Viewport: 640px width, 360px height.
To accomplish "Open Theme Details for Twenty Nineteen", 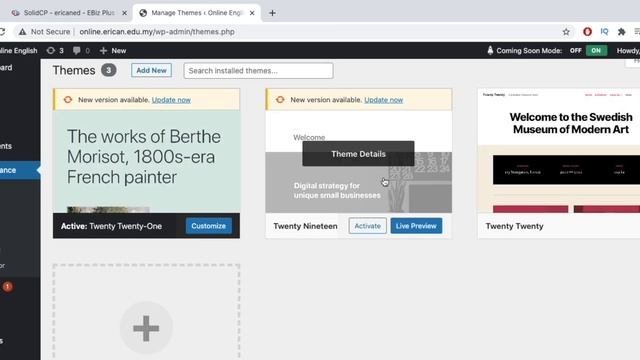I will pos(358,154).
